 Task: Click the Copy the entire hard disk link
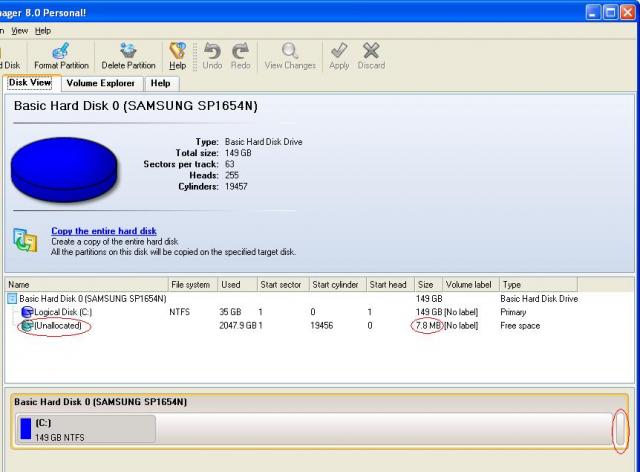pyautogui.click(x=104, y=231)
